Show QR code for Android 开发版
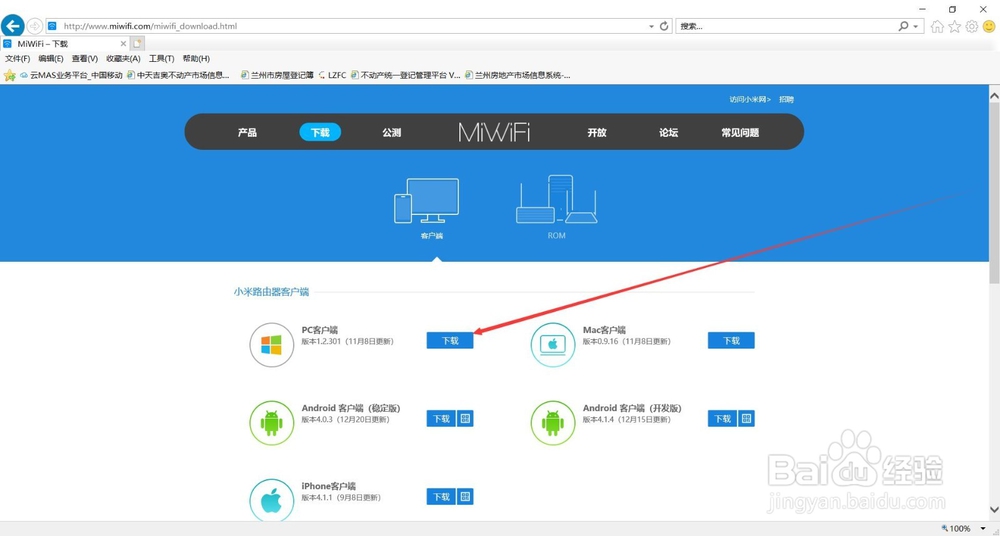Image resolution: width=1000 pixels, height=536 pixels. 747,419
